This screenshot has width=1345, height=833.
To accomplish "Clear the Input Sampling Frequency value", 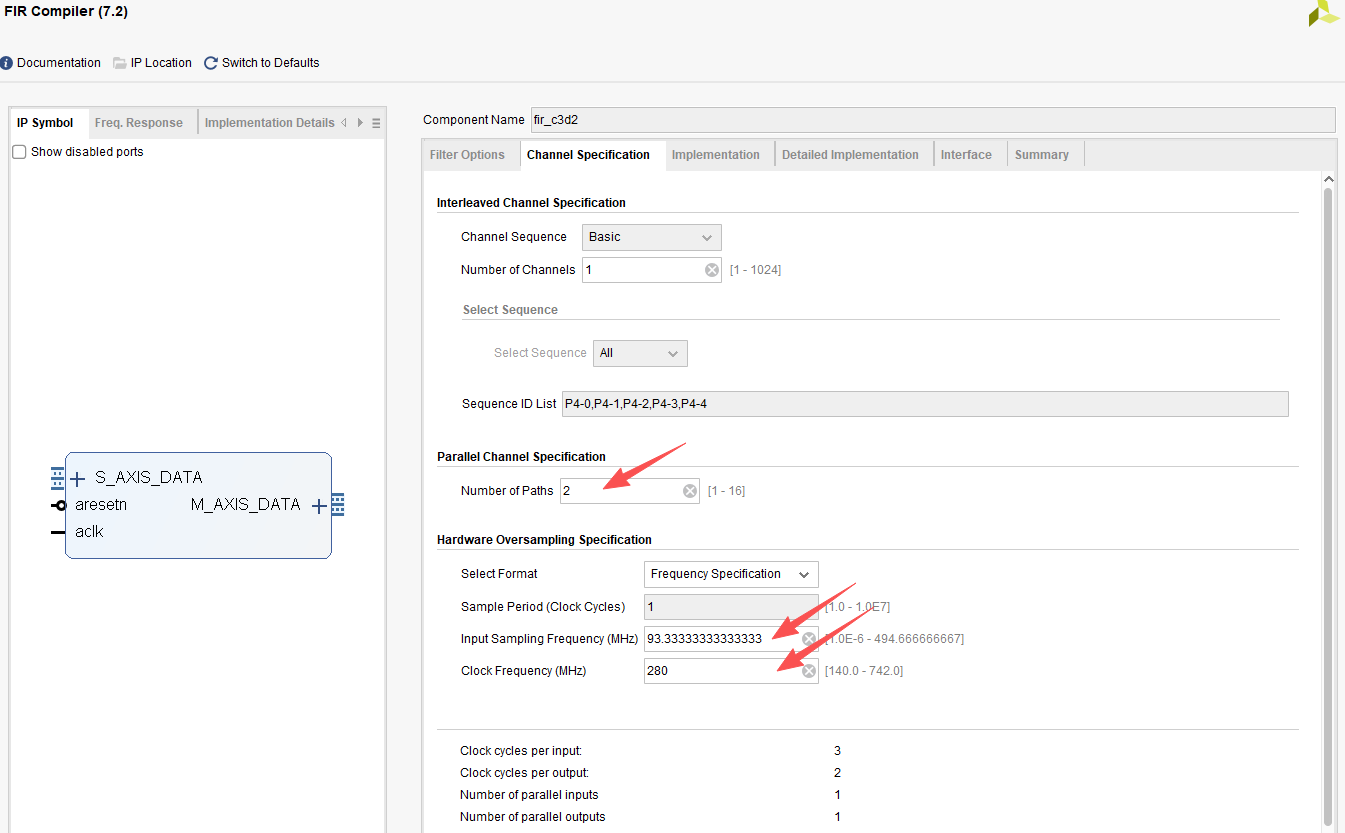I will click(x=809, y=639).
